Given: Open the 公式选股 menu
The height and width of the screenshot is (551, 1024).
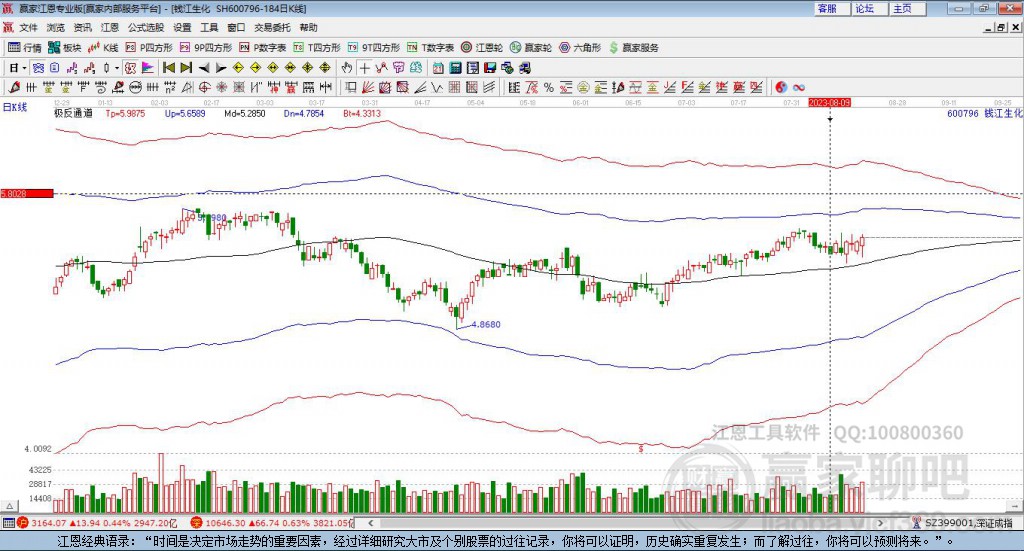Looking at the screenshot, I should point(146,27).
